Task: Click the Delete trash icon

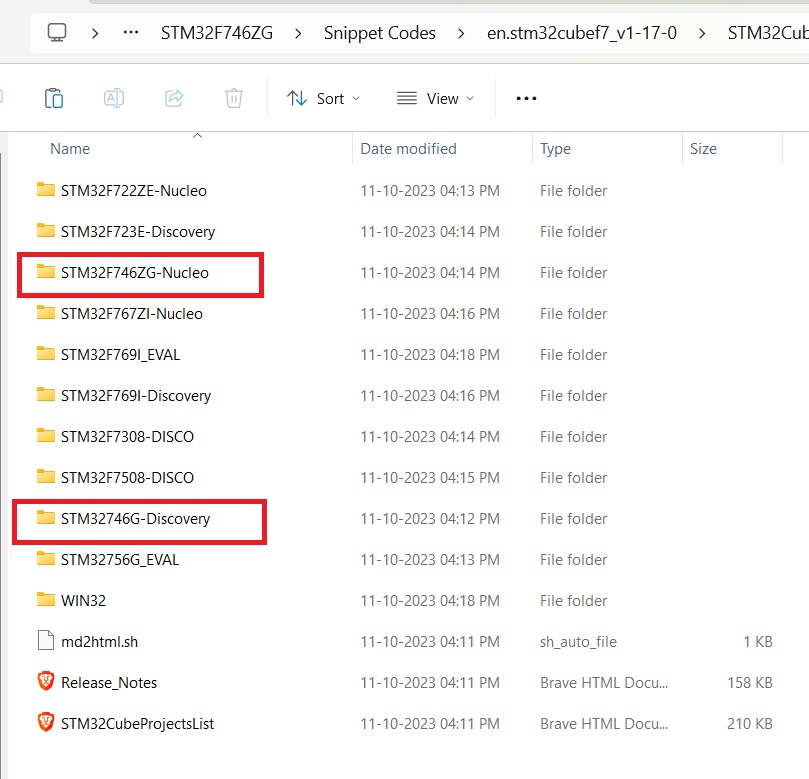Action: (x=233, y=97)
